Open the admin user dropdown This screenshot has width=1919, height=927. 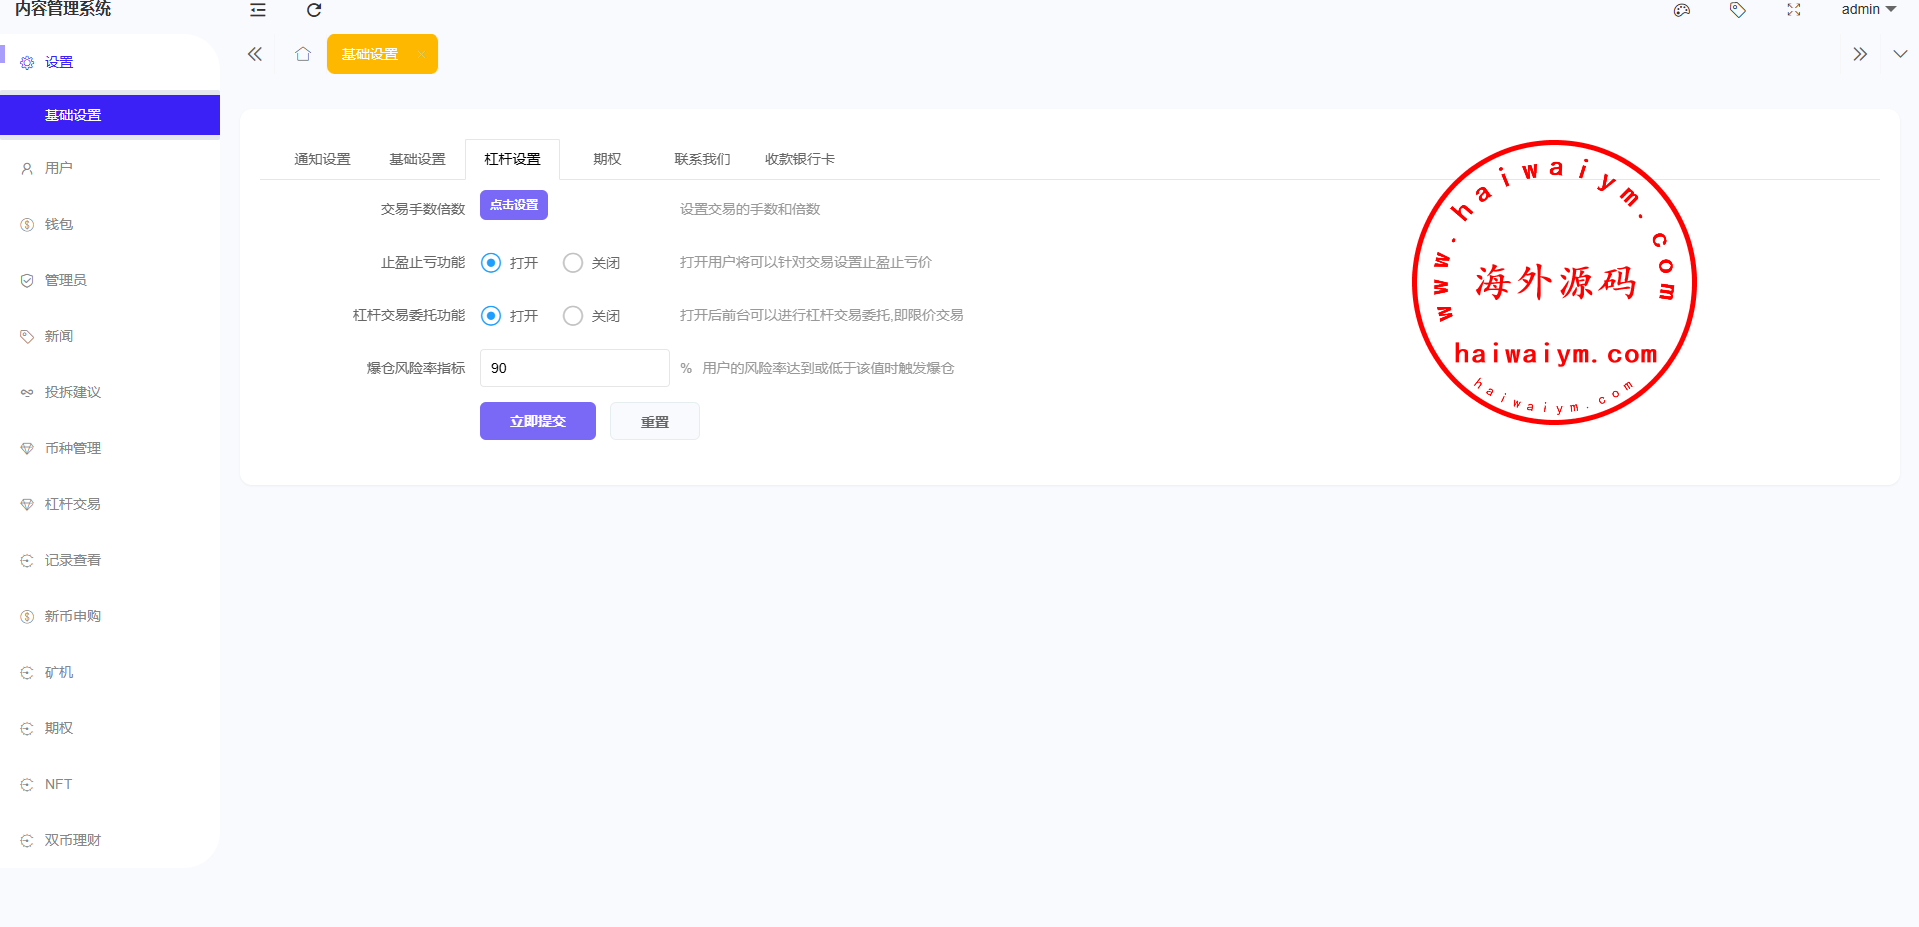coord(1868,10)
